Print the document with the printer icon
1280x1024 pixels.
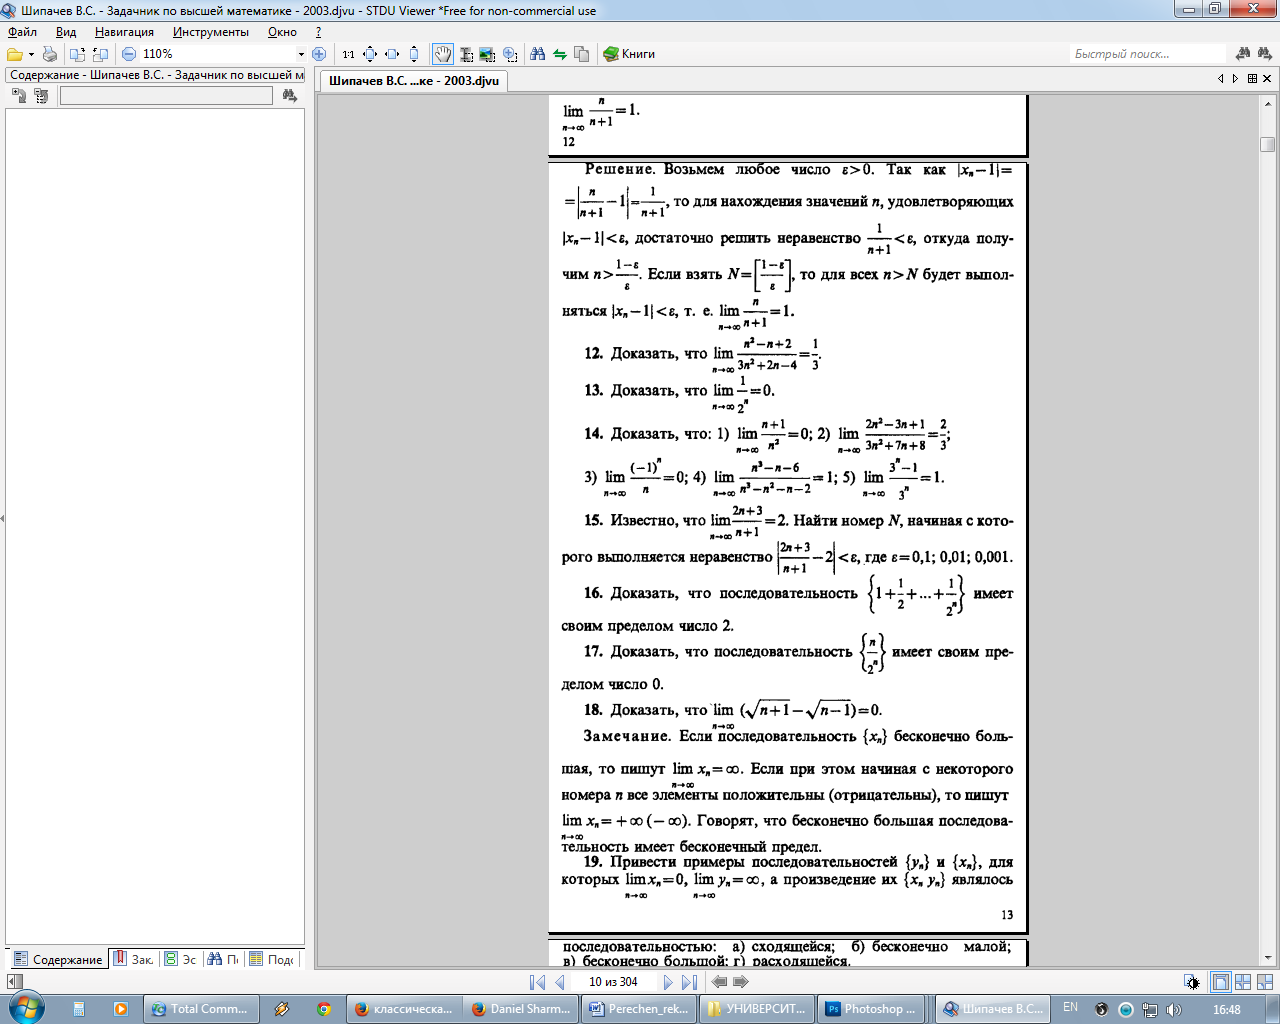pyautogui.click(x=50, y=54)
